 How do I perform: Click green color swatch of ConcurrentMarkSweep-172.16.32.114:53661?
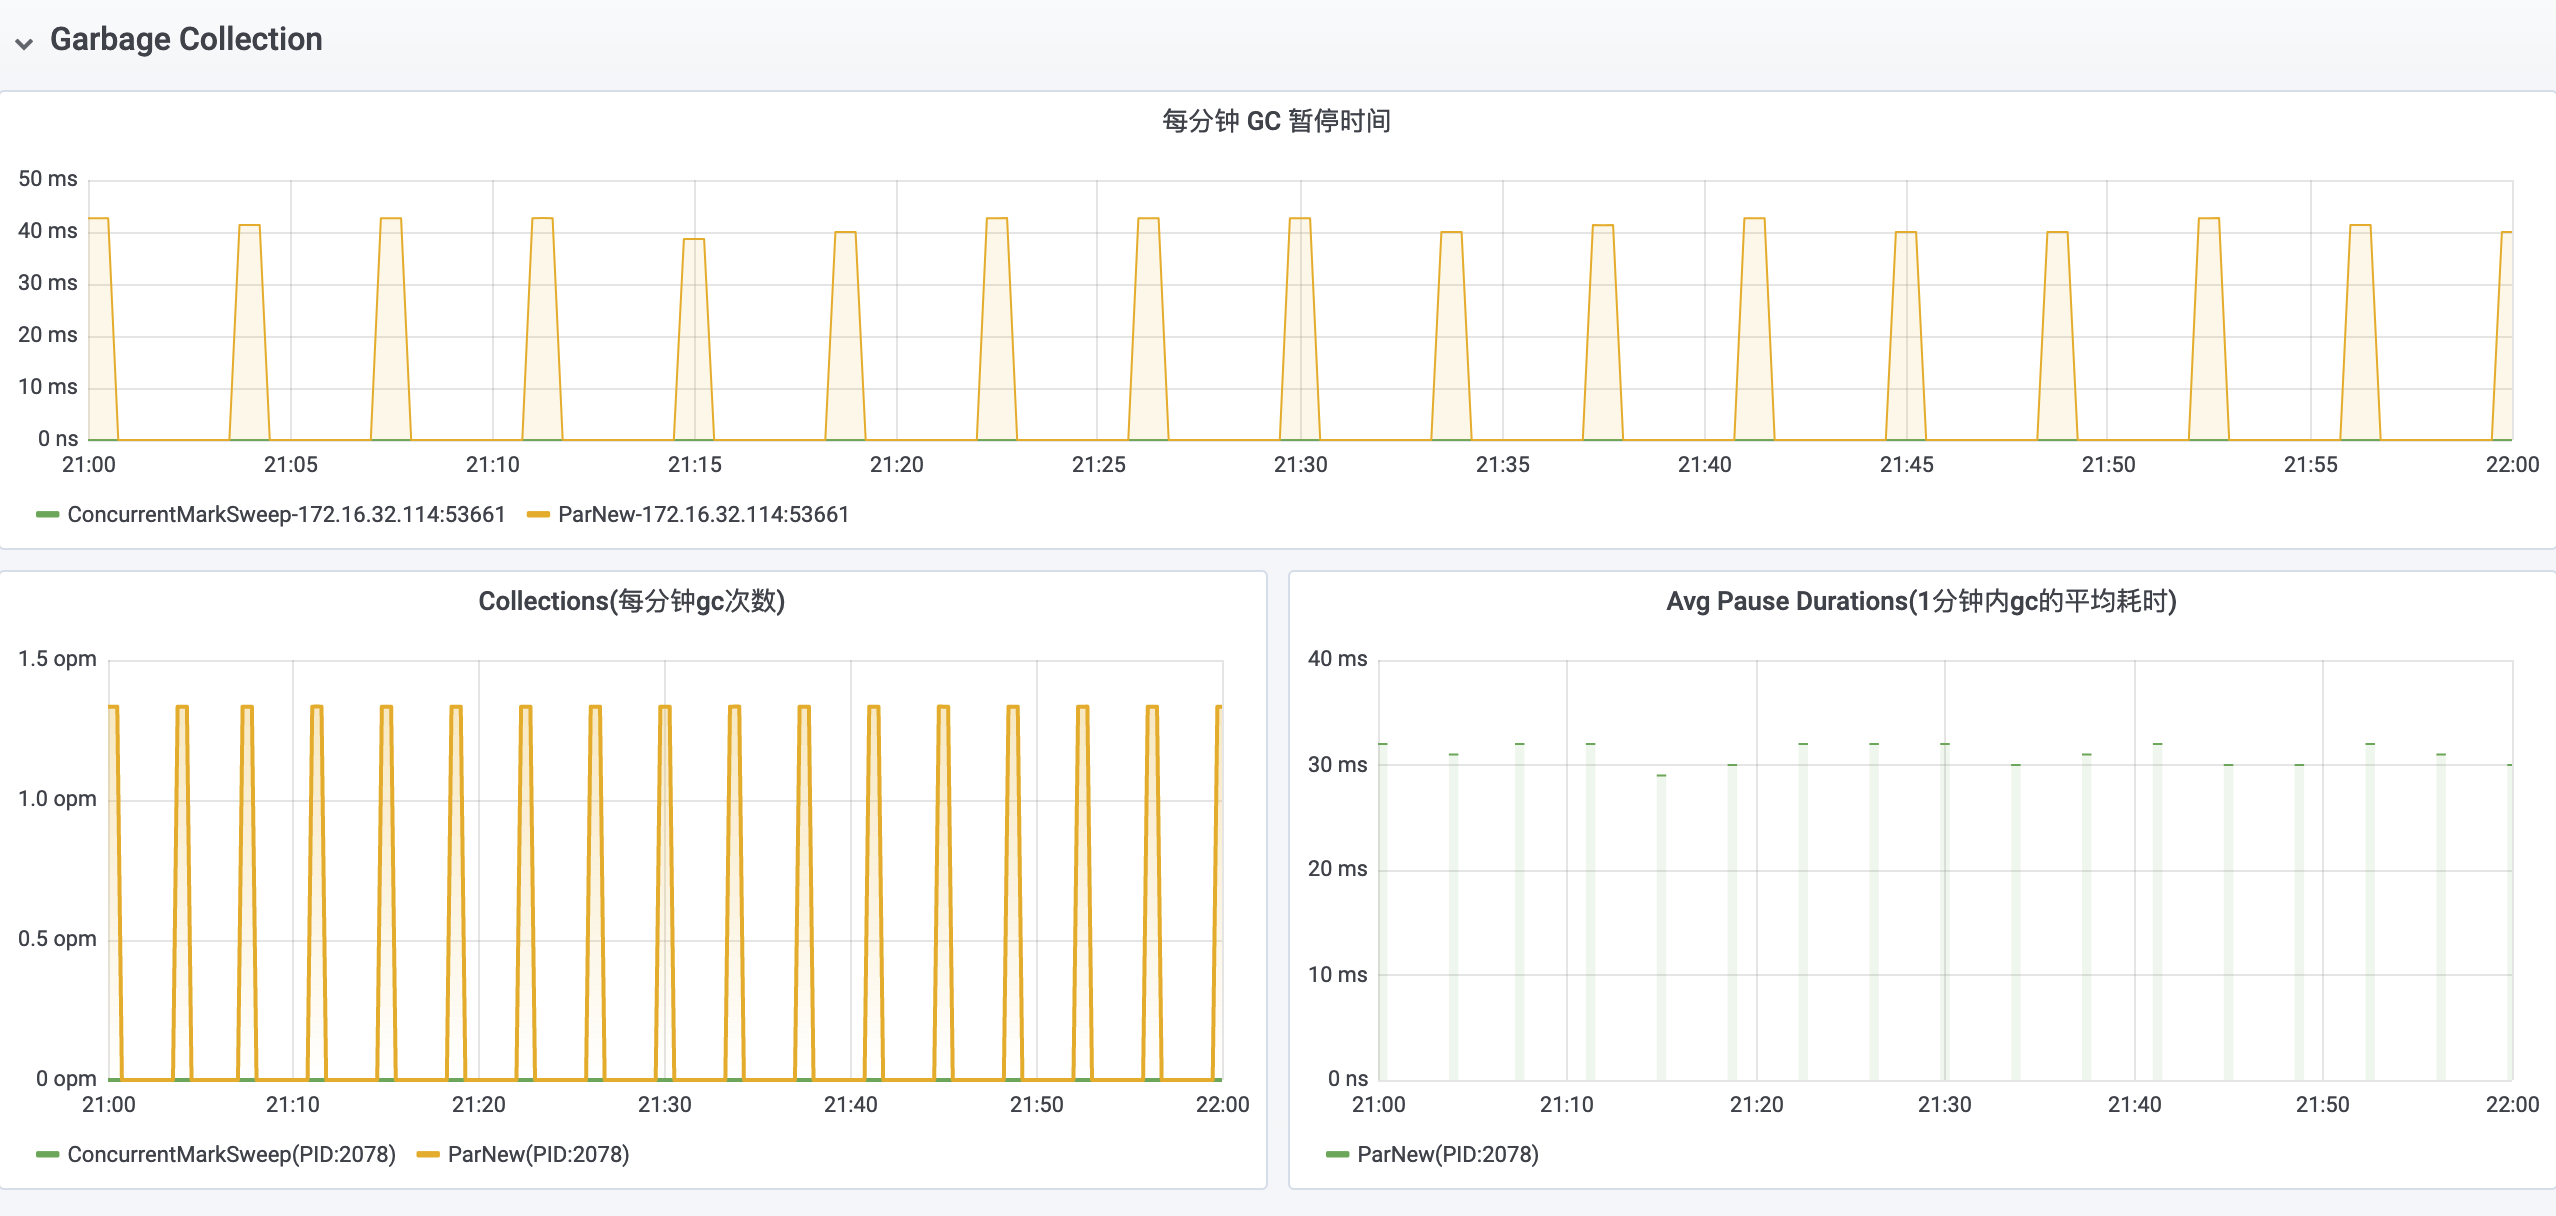coord(47,514)
